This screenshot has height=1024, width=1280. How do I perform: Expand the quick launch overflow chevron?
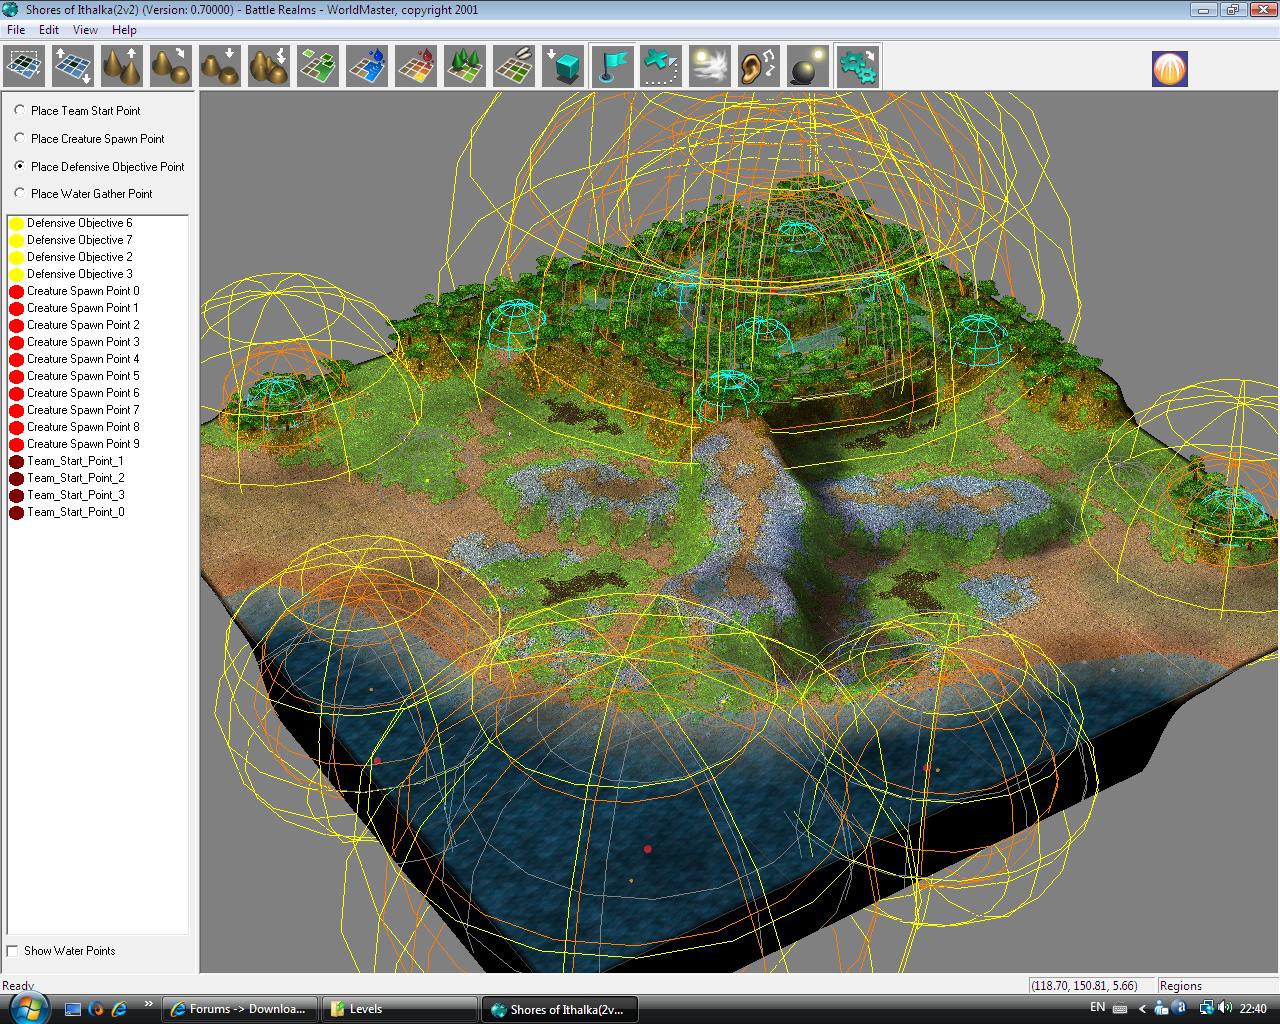(150, 1004)
